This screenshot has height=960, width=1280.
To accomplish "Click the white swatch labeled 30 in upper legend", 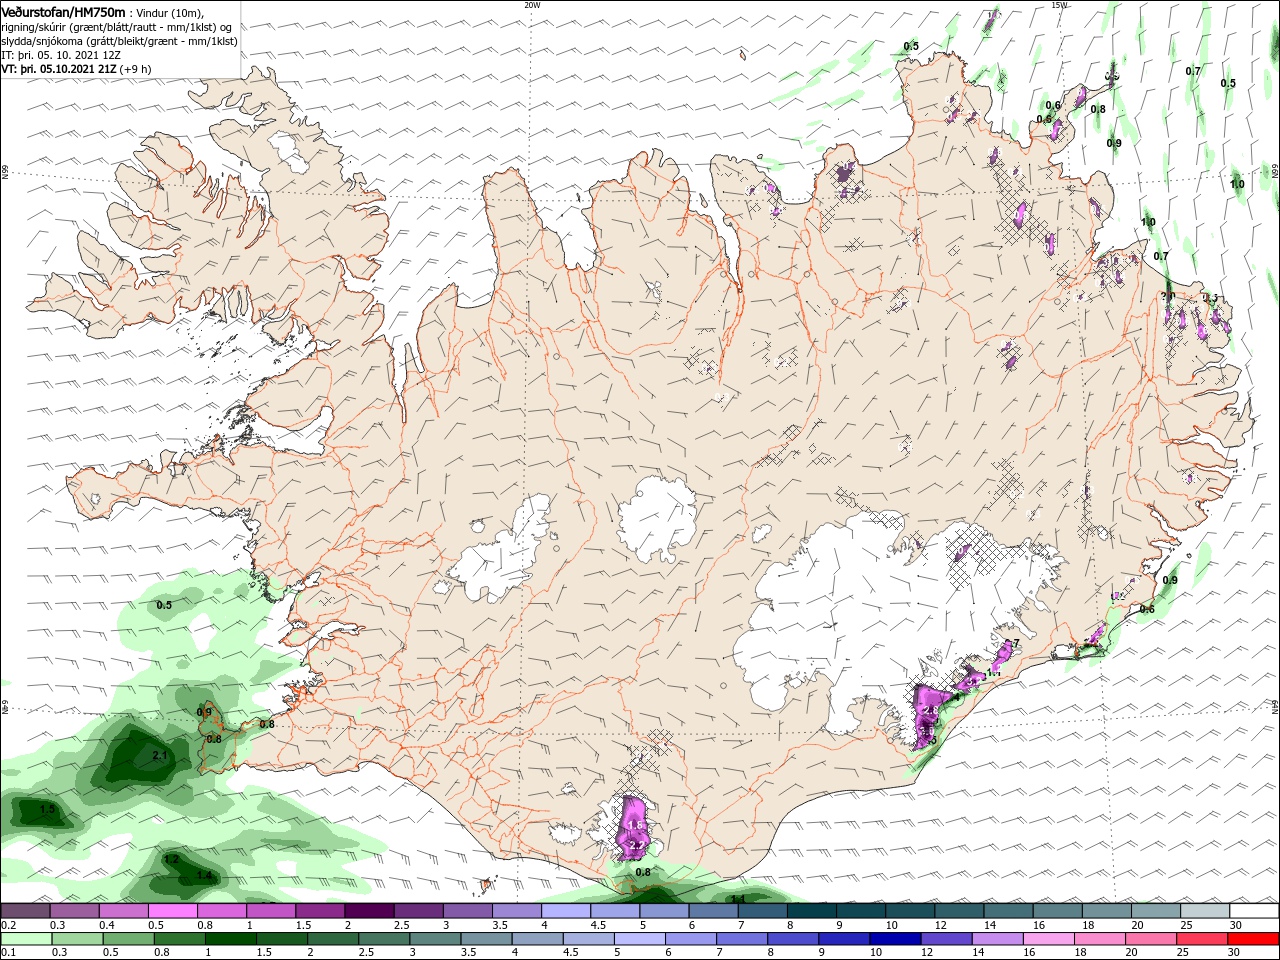I will point(1252,911).
